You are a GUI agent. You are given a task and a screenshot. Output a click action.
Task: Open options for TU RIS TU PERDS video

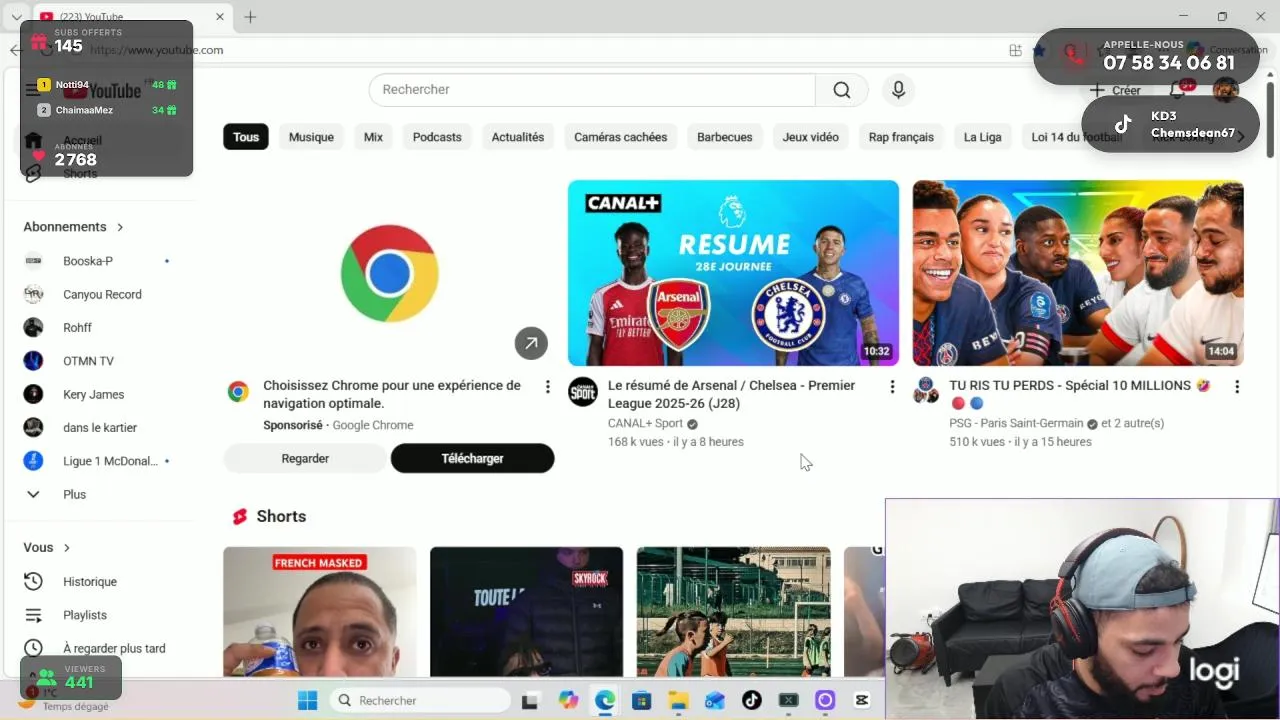[x=1237, y=387]
